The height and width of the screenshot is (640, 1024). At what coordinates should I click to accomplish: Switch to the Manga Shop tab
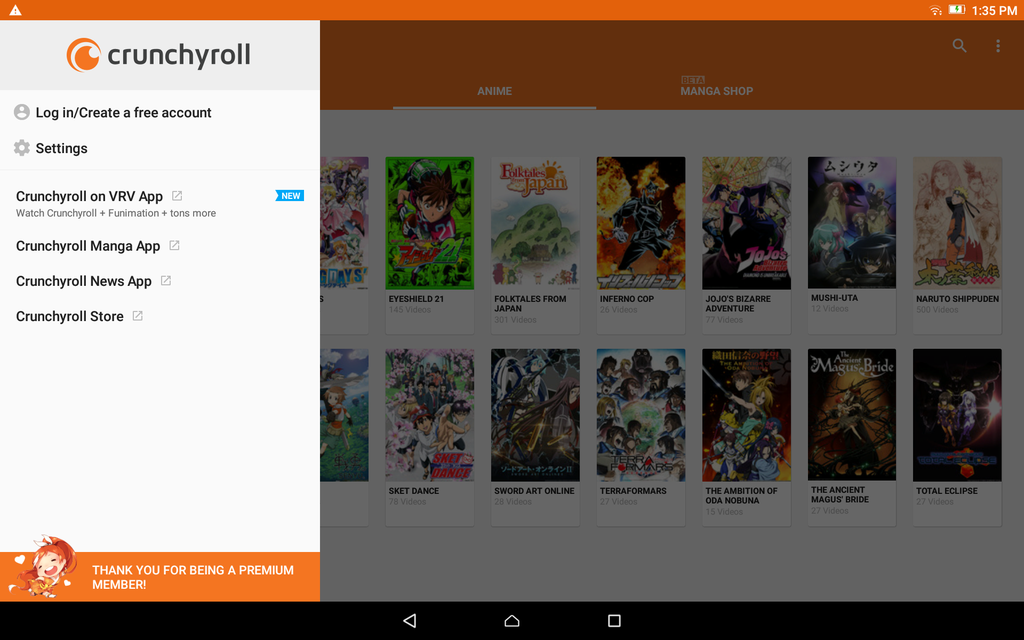pos(716,91)
